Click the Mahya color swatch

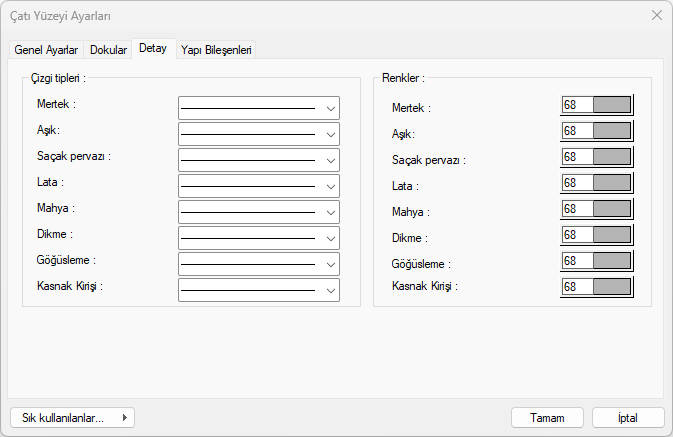tap(612, 209)
